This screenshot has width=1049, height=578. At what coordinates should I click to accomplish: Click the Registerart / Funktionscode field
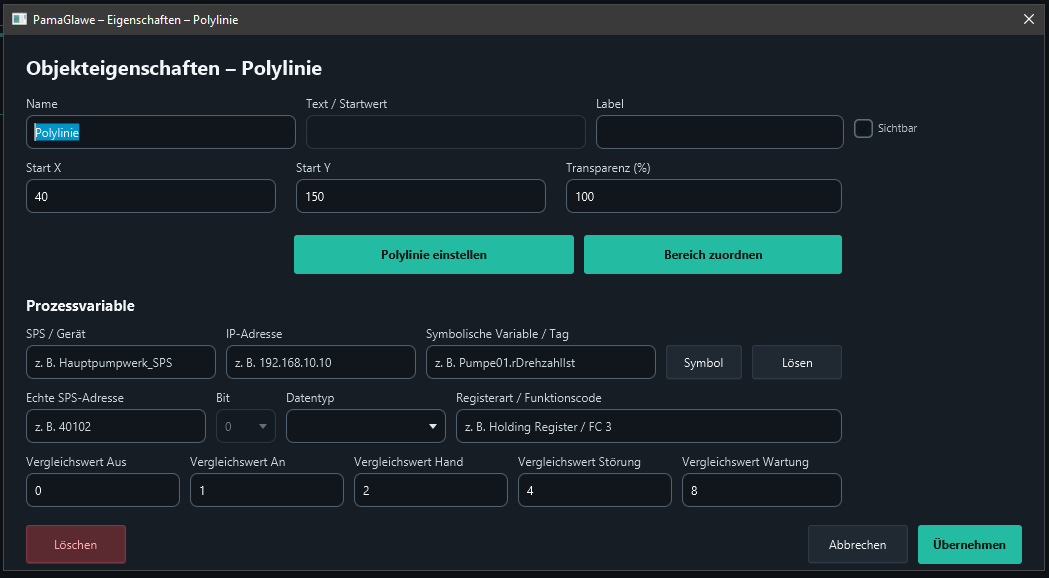click(x=649, y=426)
